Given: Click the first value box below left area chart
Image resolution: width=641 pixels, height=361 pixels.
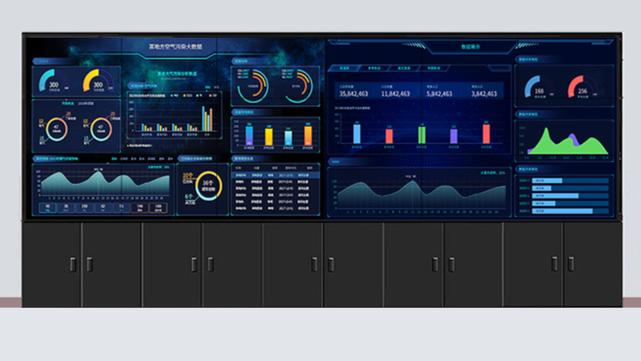Looking at the screenshot, I should click(x=48, y=208).
